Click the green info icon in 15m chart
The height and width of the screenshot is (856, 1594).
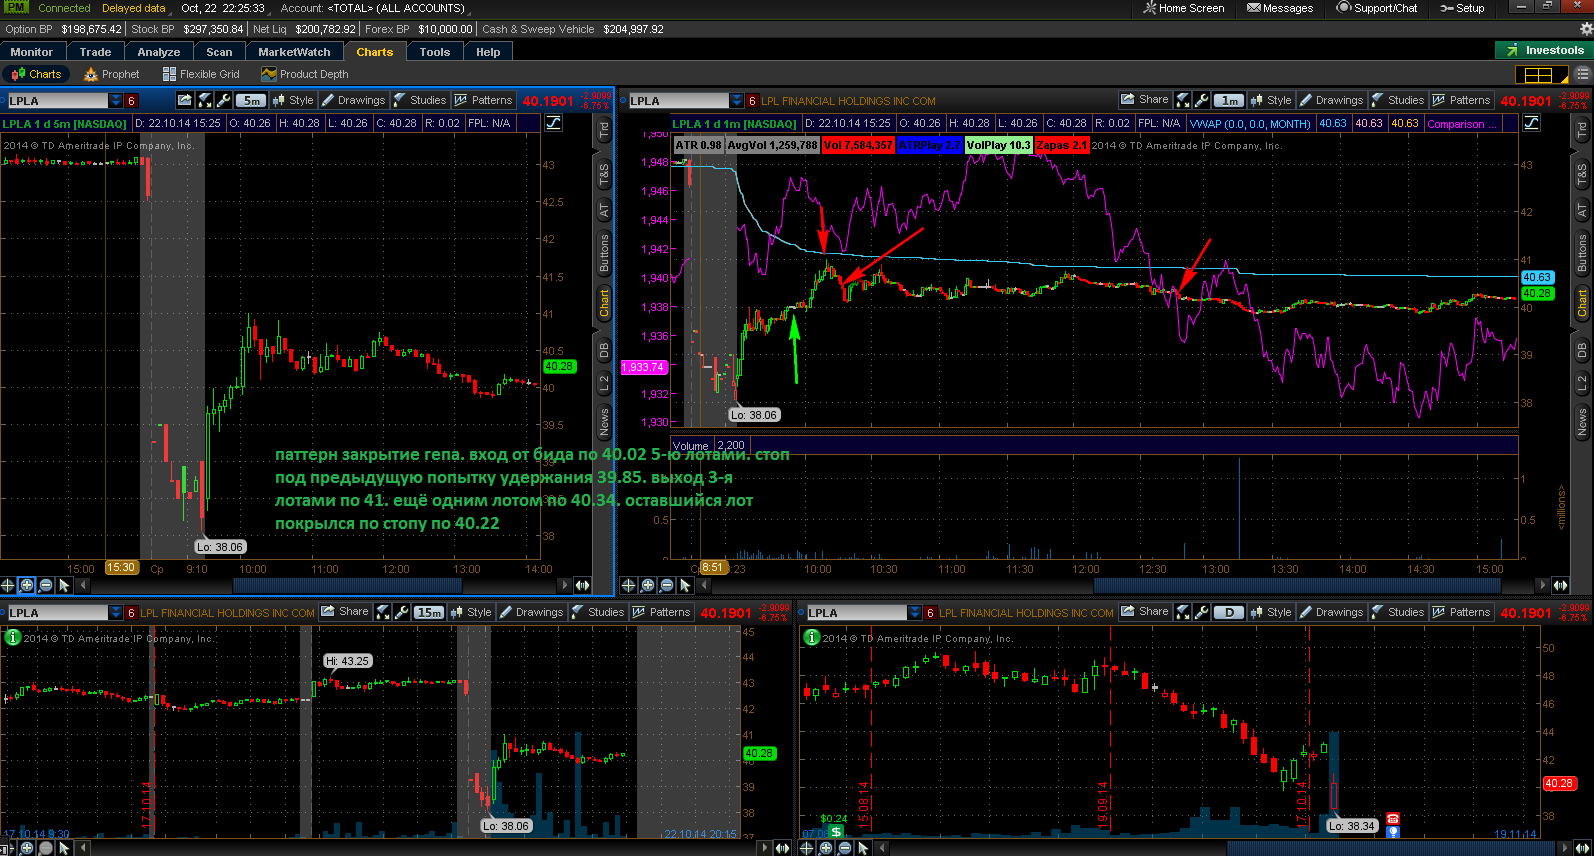click(x=13, y=637)
